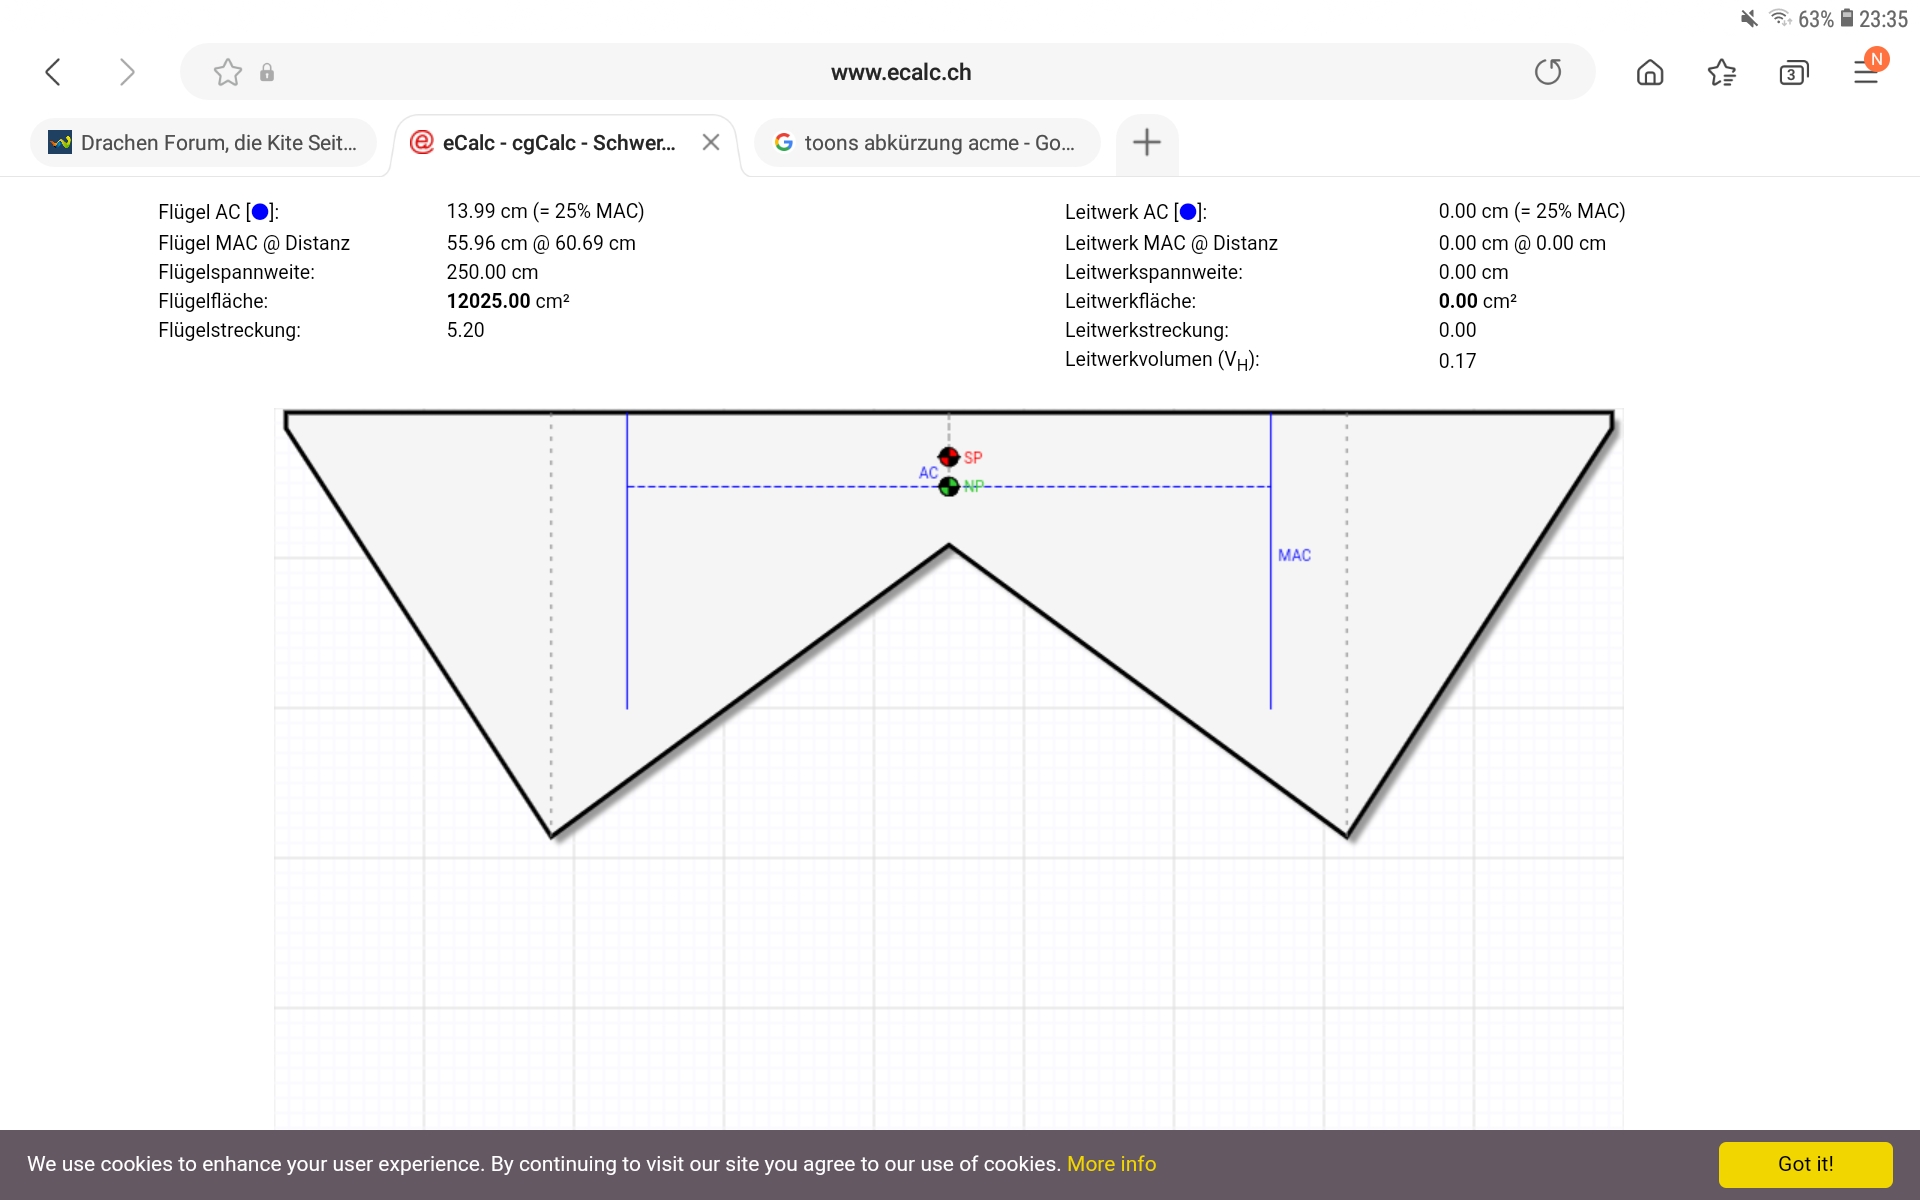Open the More info cookie link
The width and height of the screenshot is (1920, 1200).
[1111, 1164]
